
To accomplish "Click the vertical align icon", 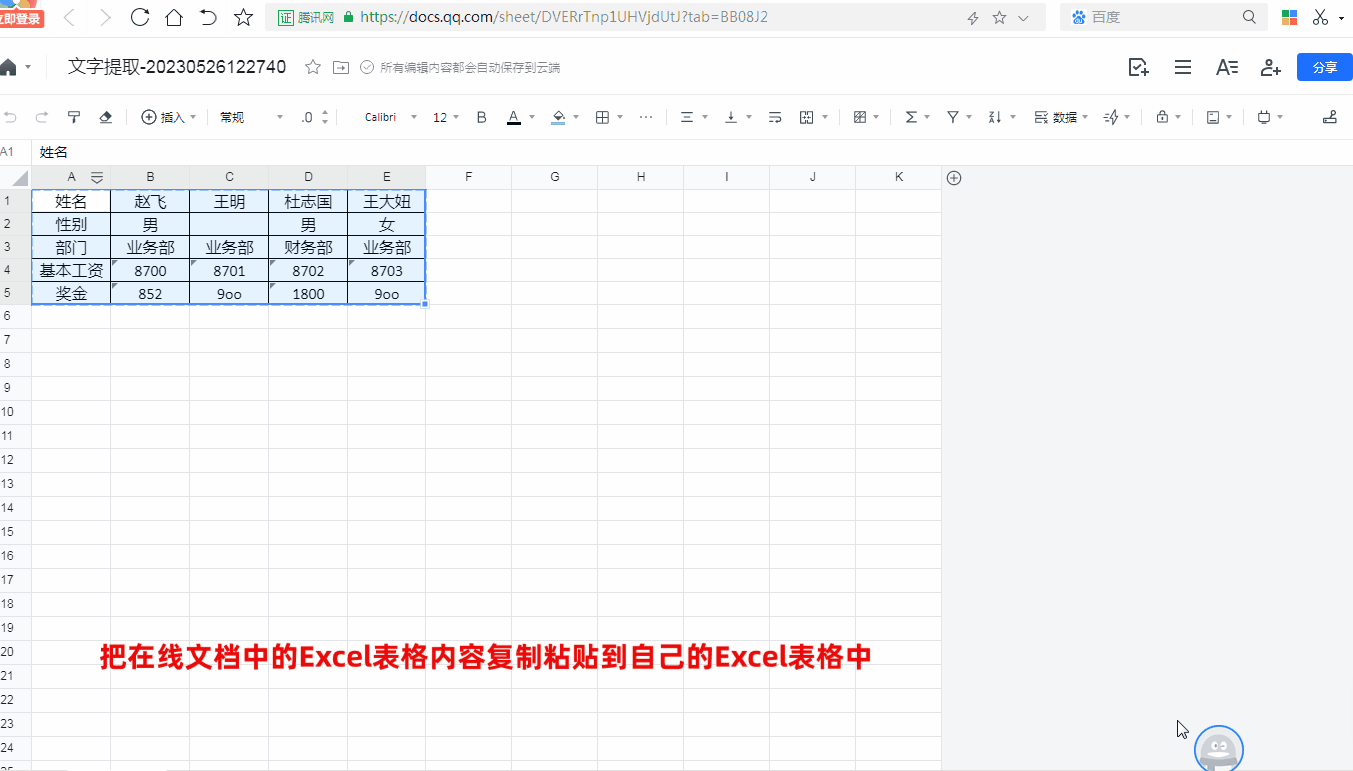I will [x=731, y=117].
